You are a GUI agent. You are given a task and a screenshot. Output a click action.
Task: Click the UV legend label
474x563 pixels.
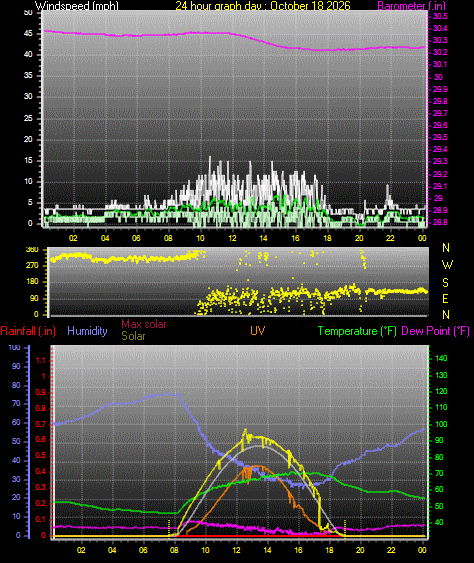(257, 331)
